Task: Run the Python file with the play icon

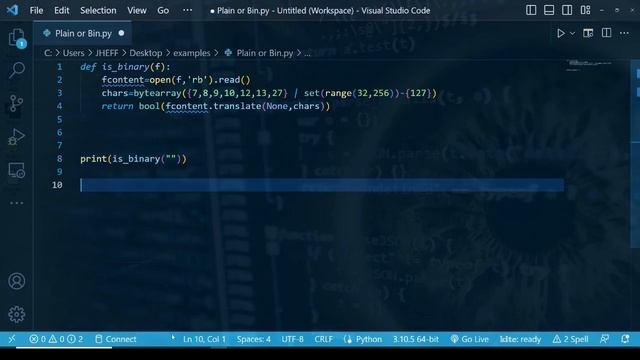Action: point(561,33)
